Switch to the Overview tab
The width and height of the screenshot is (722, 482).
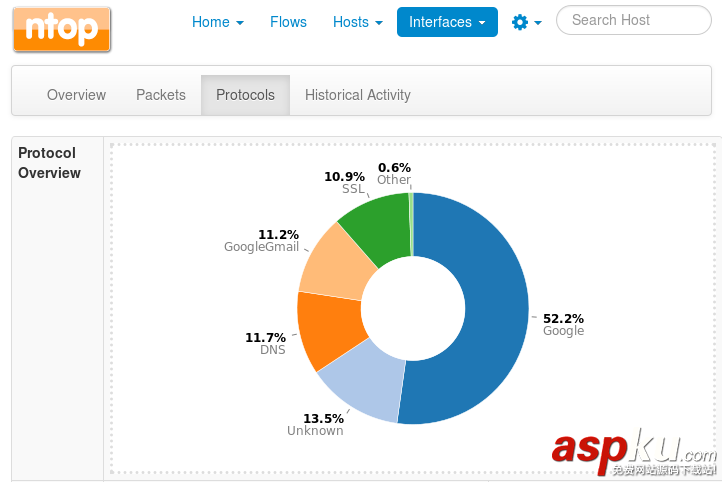click(76, 95)
